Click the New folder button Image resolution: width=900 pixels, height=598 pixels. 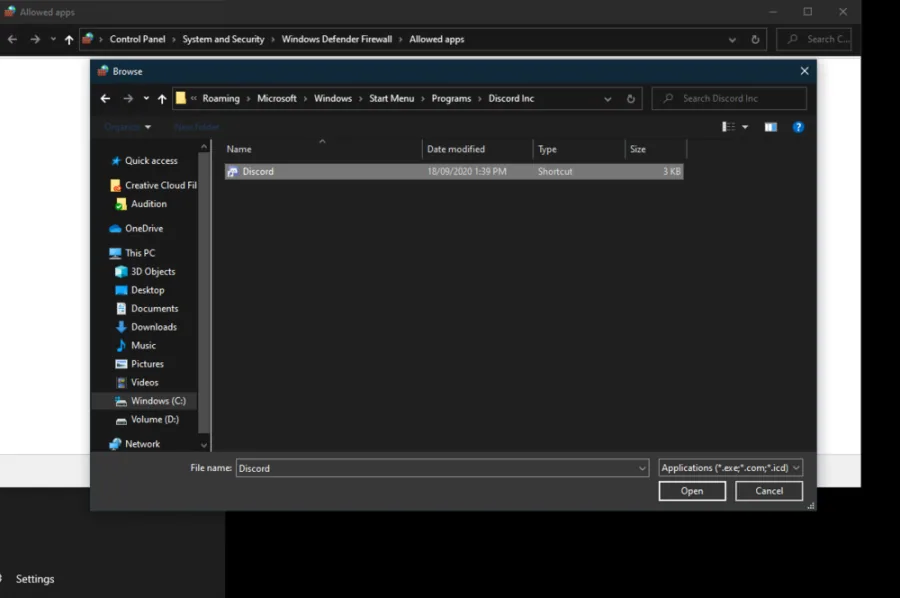tap(196, 127)
